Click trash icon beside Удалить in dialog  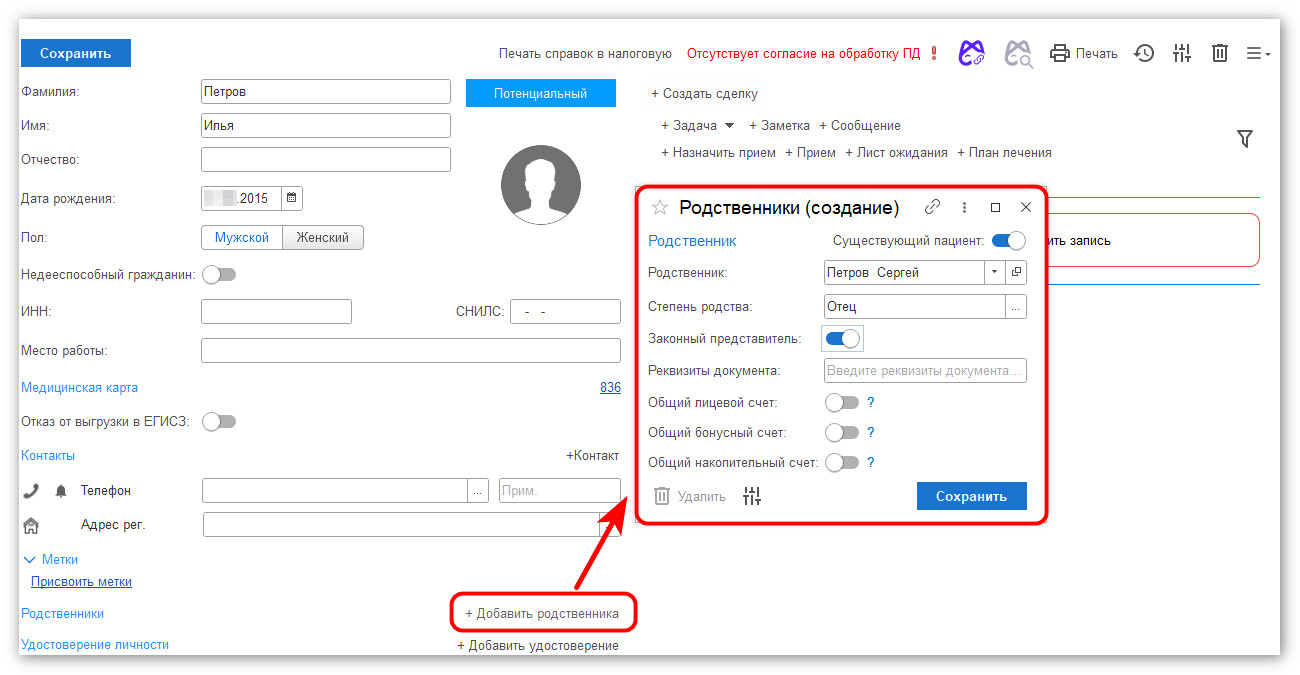pyautogui.click(x=661, y=496)
